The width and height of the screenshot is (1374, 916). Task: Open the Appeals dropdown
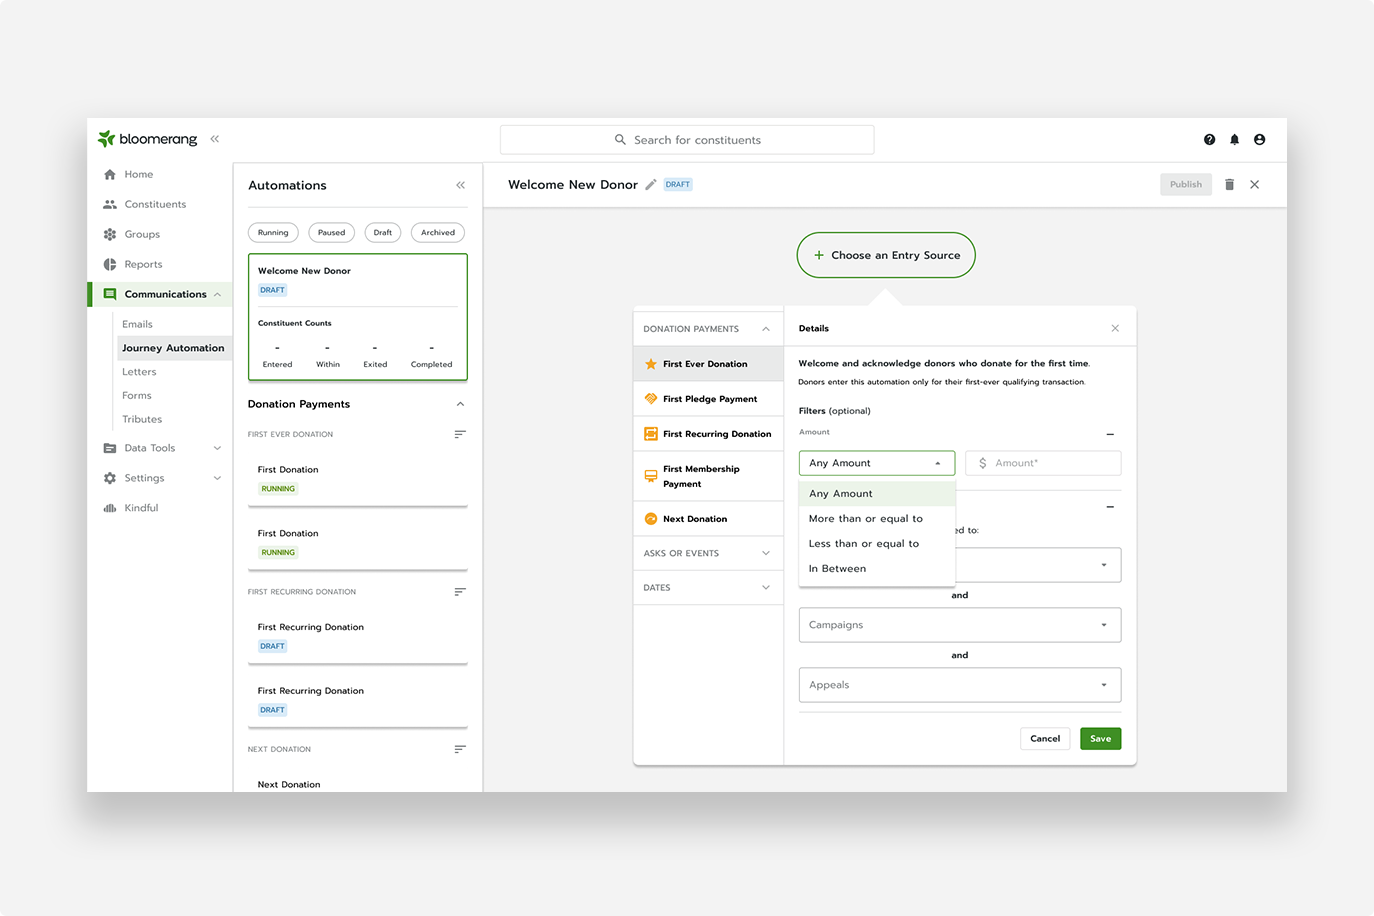(960, 685)
